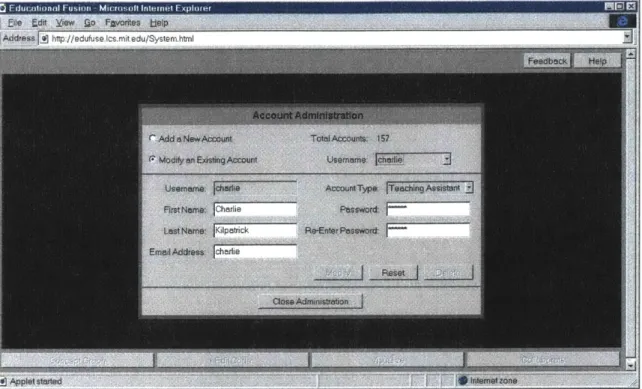Click the page scrollbar up arrow
This screenshot has height=389, width=642.
pyautogui.click(x=631, y=54)
